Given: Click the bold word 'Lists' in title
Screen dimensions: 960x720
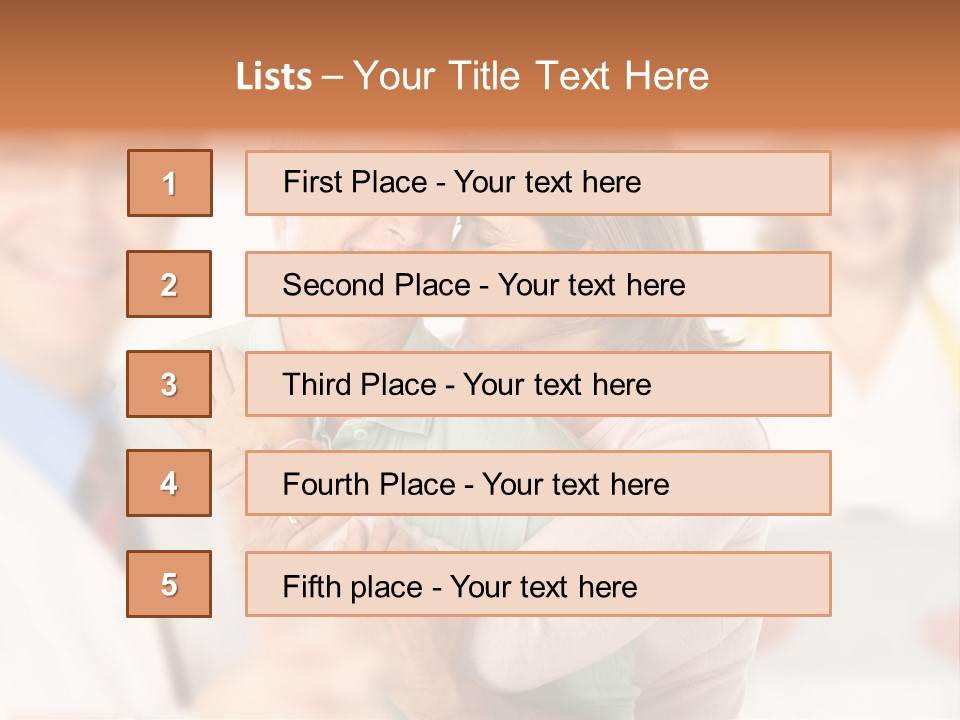Looking at the screenshot, I should pos(273,77).
